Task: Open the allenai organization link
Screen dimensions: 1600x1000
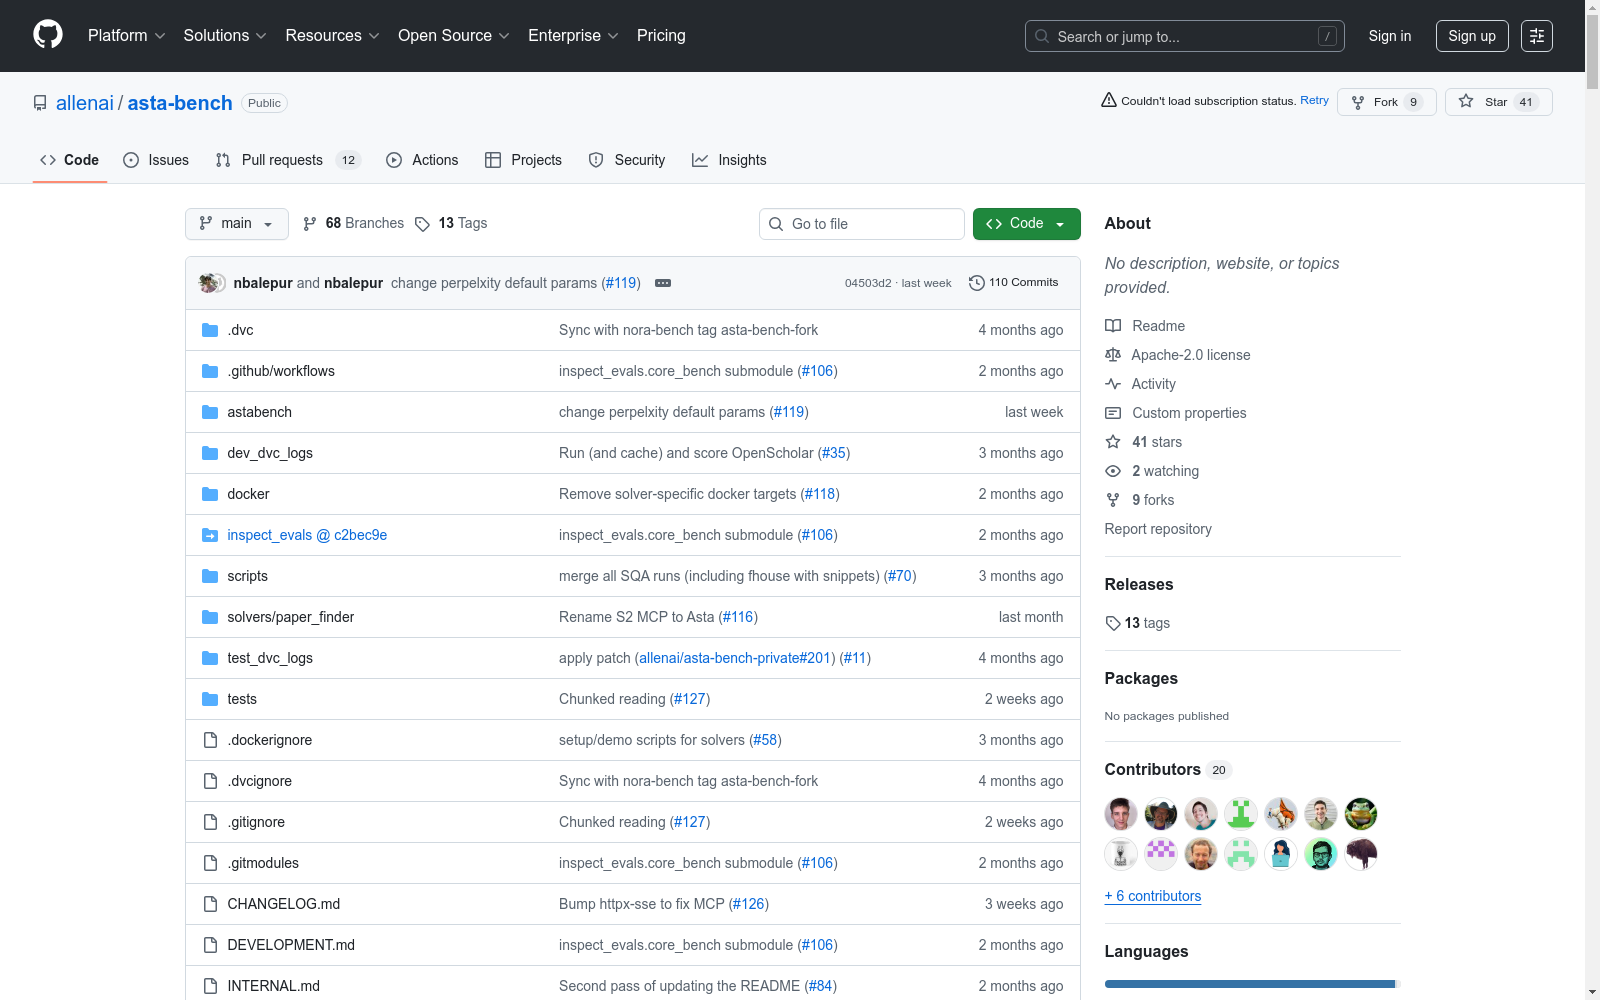Action: 85,103
